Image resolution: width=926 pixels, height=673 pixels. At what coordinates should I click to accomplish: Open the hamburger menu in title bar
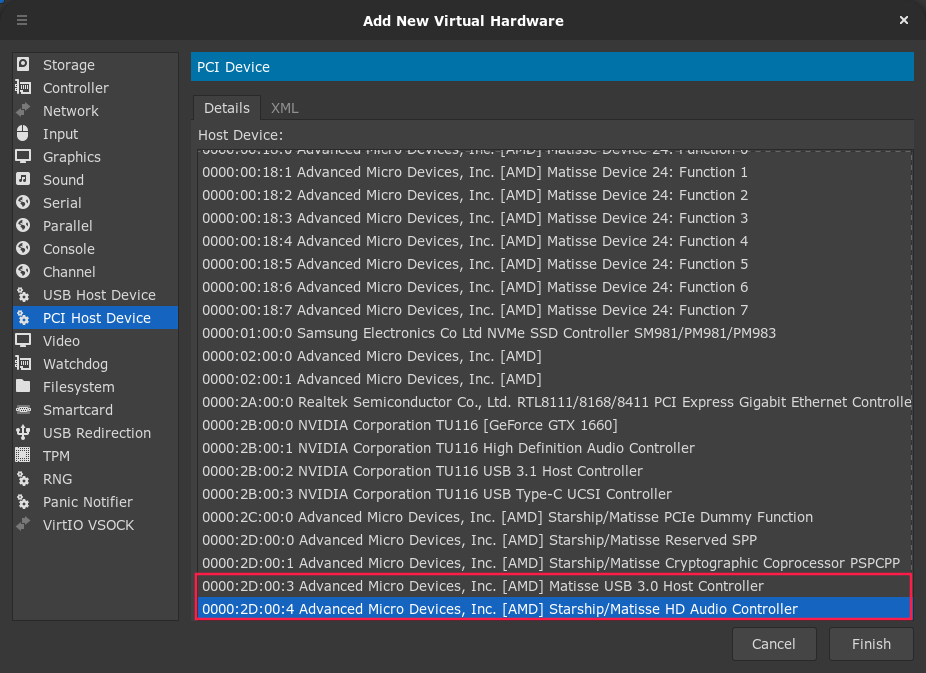pos(22,21)
